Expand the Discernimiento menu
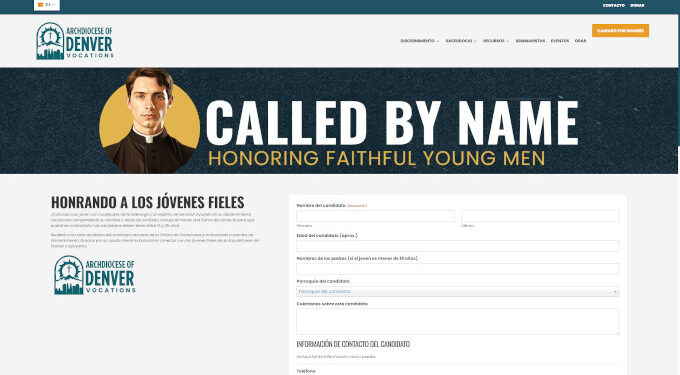 pyautogui.click(x=419, y=41)
